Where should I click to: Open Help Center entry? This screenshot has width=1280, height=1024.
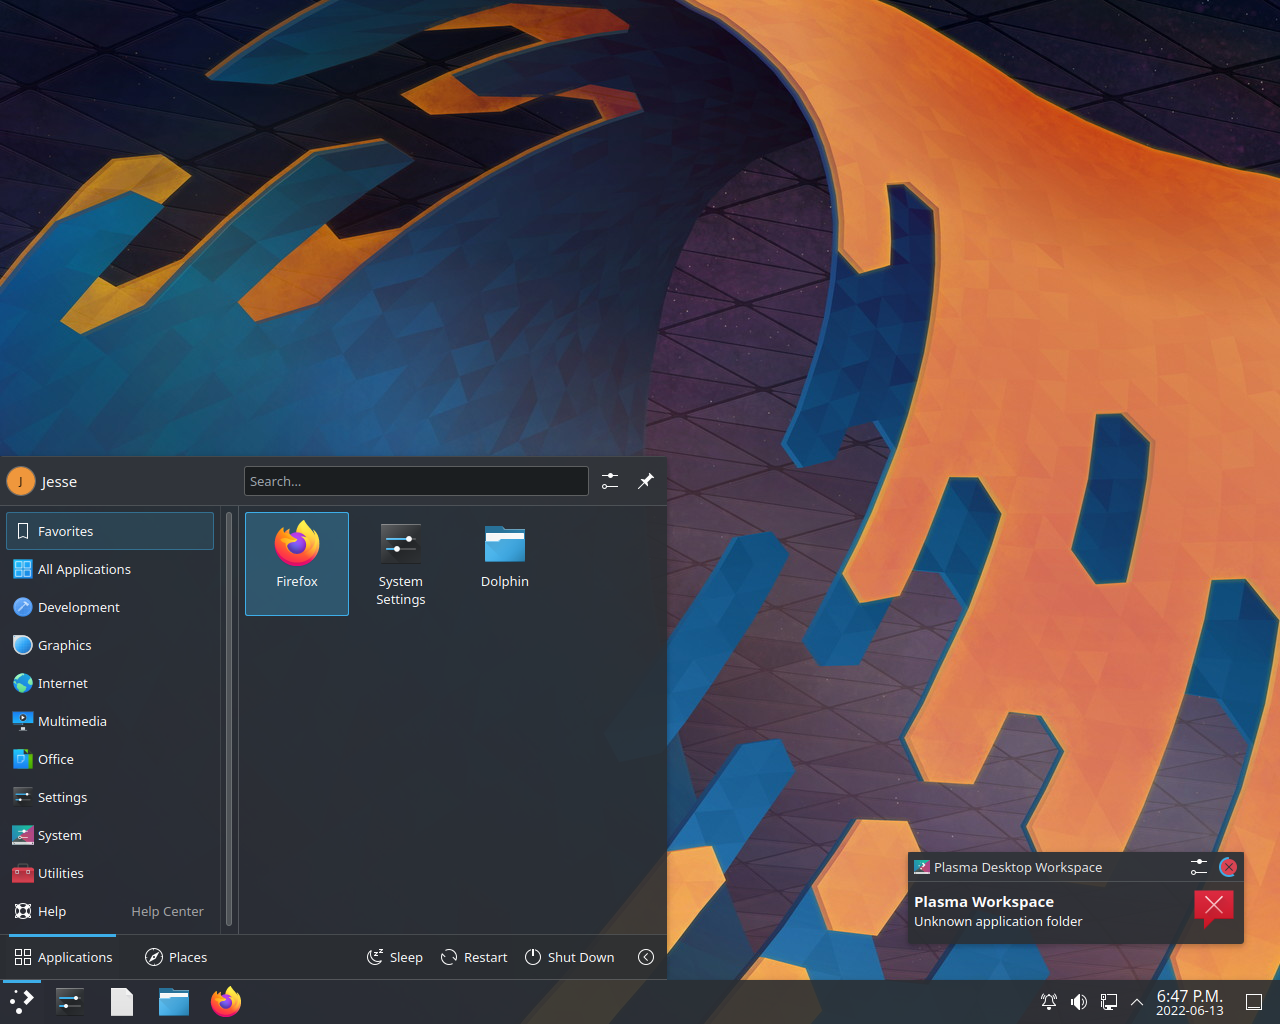tap(110, 911)
